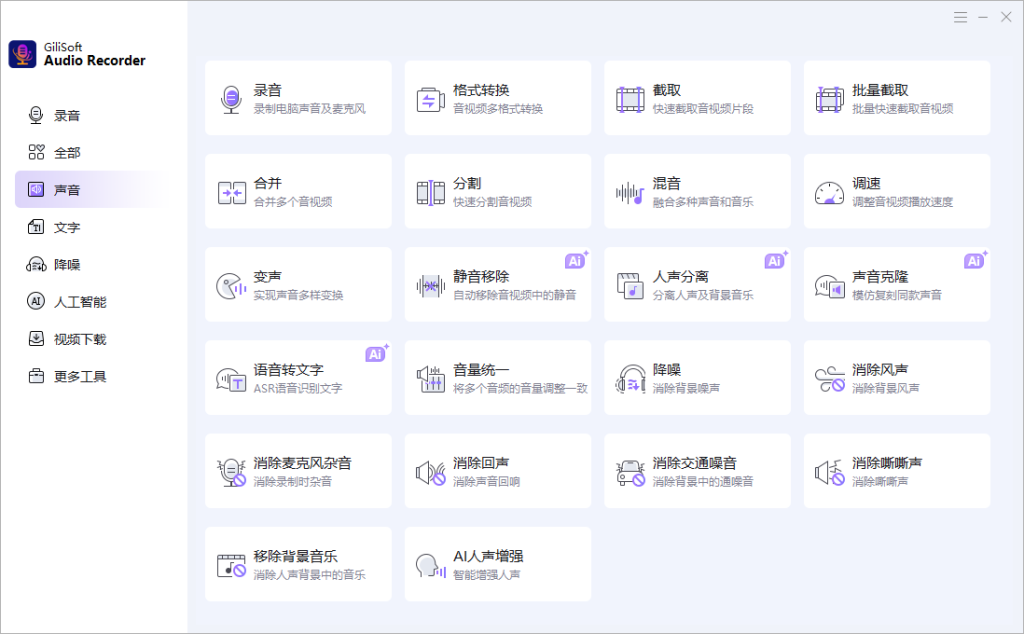Launch the 批量截取 batch trim tool

pos(896,97)
